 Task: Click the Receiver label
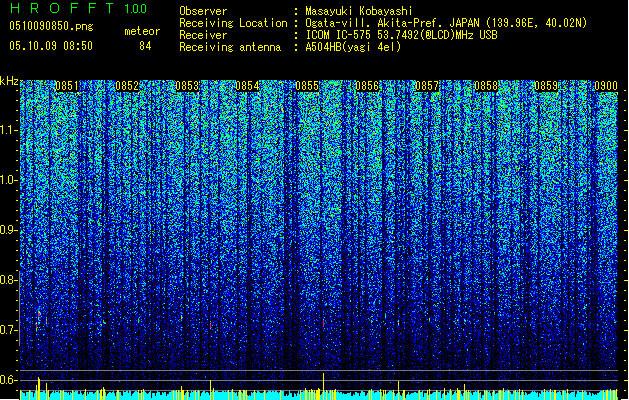203,35
